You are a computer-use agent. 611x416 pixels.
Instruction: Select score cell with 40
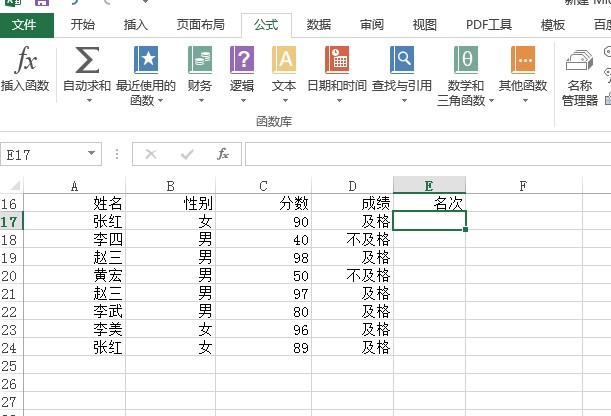[x=263, y=239]
